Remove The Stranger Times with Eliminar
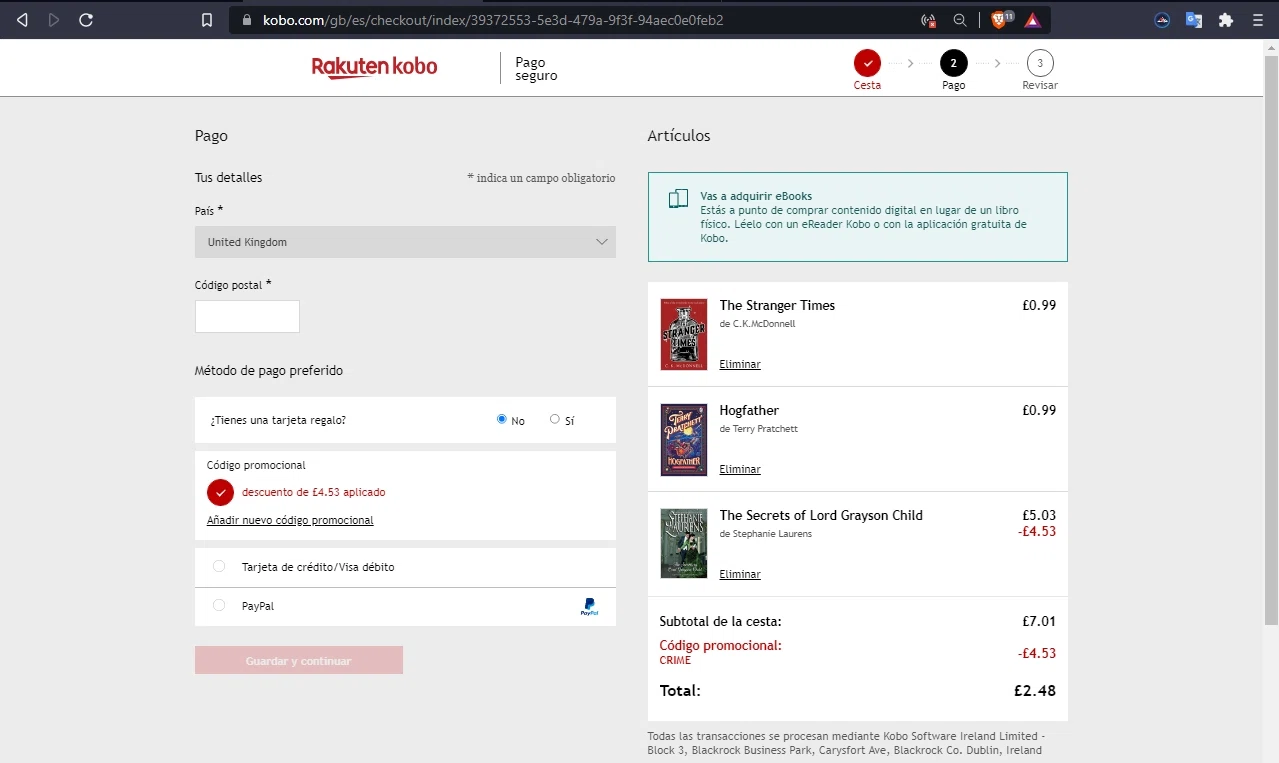This screenshot has height=763, width=1279. tap(740, 364)
